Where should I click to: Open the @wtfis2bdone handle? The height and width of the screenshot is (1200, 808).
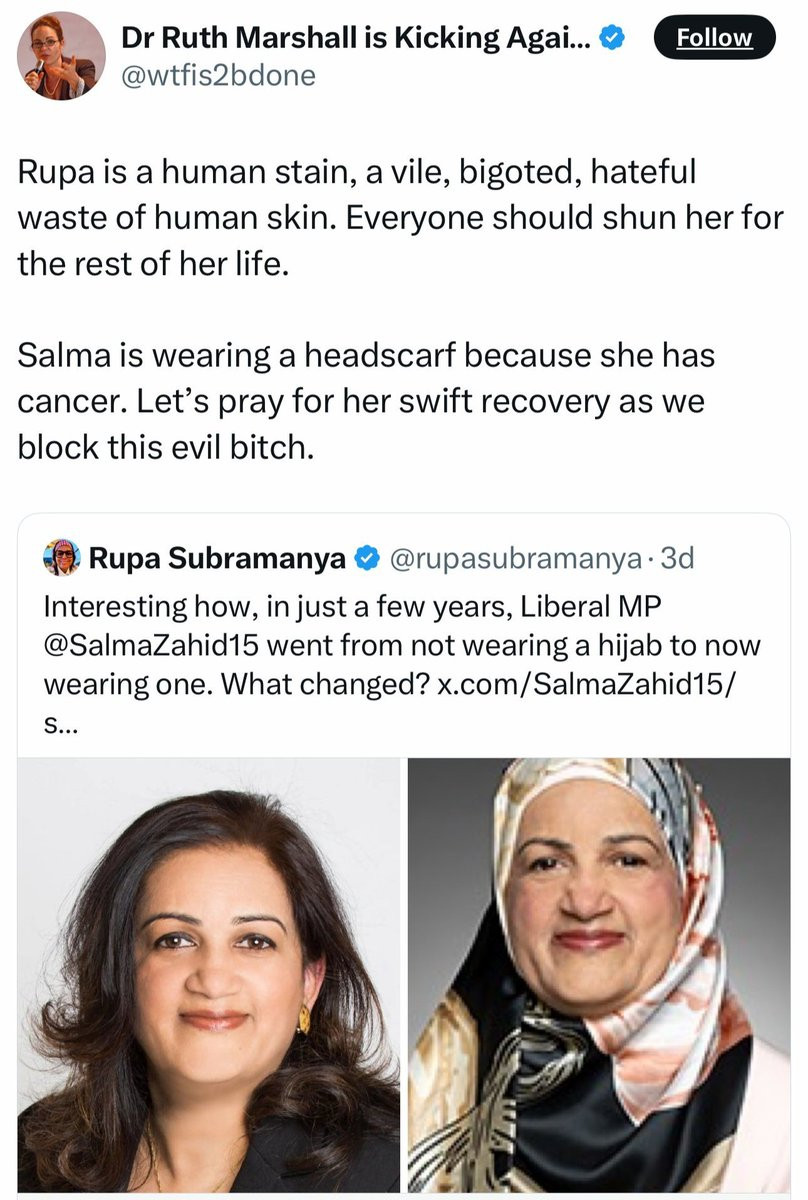218,75
